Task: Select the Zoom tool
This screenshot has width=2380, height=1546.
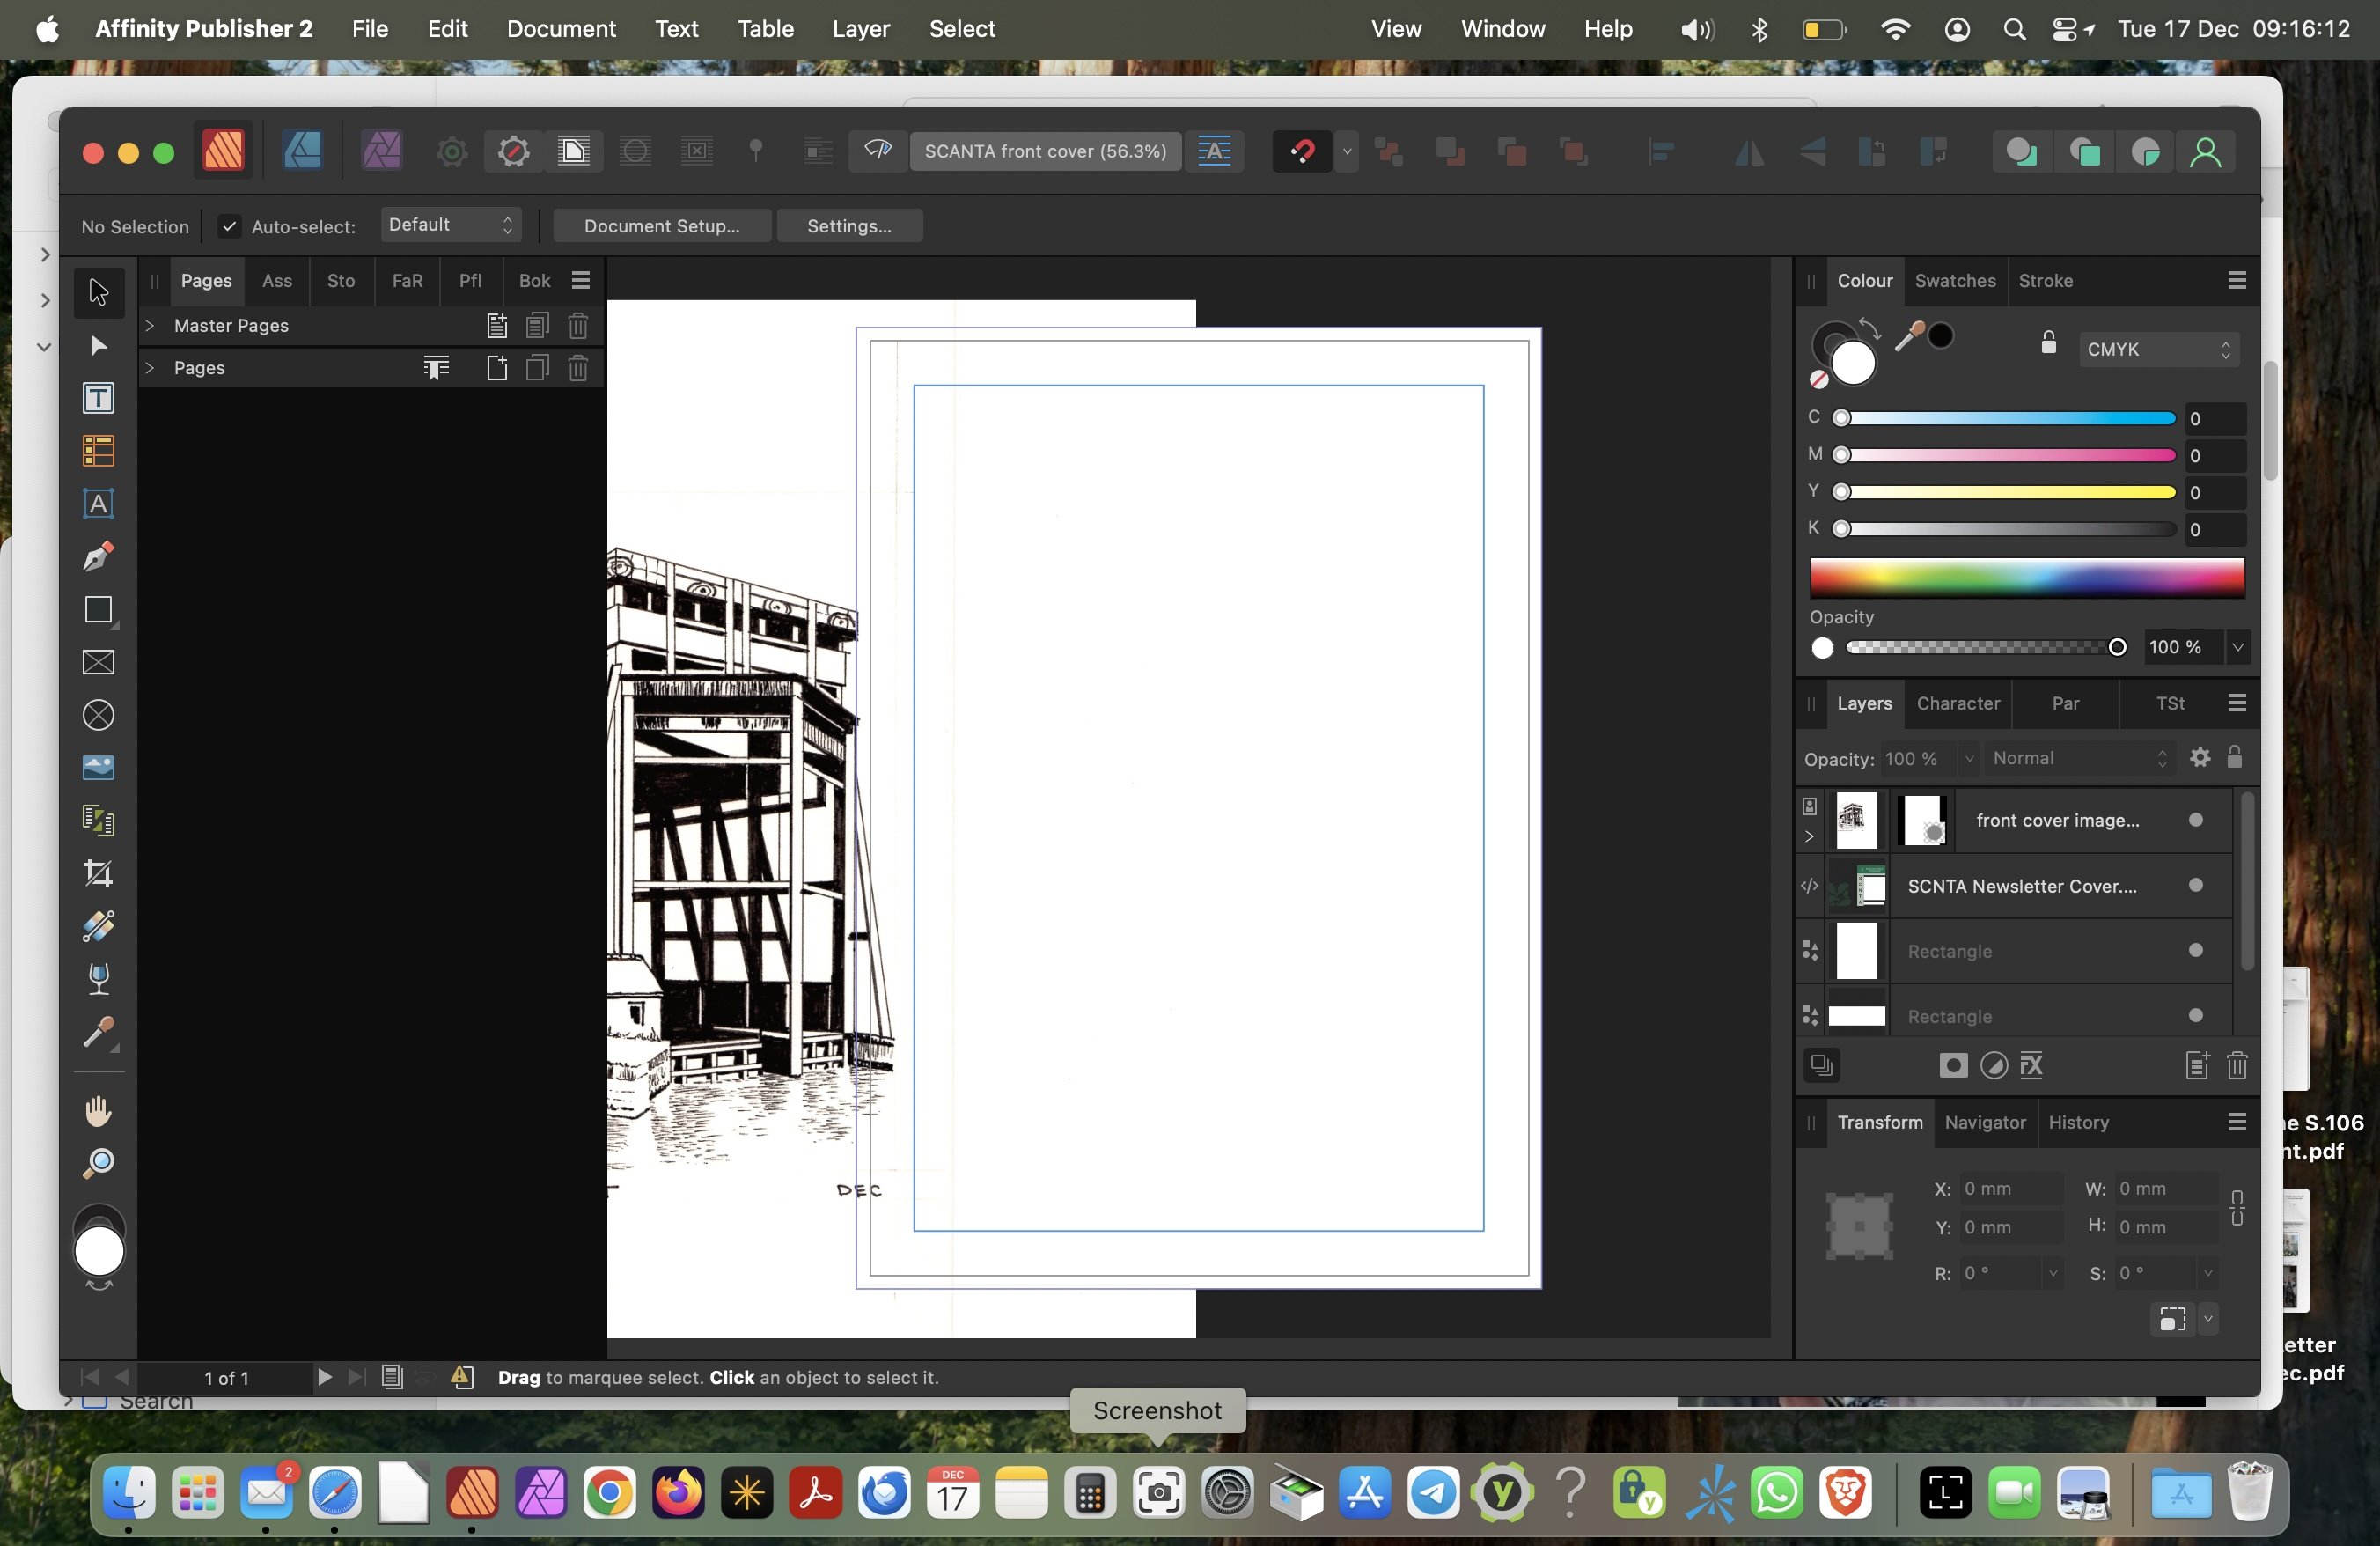Action: pos(98,1163)
